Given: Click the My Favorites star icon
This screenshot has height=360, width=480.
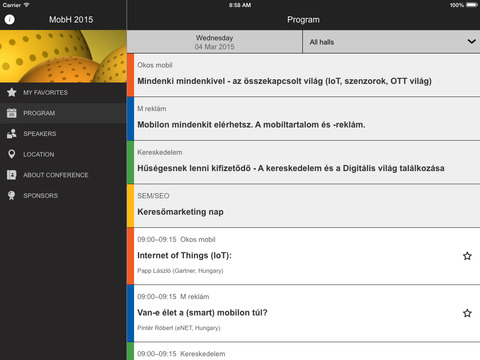Looking at the screenshot, I should pos(12,92).
